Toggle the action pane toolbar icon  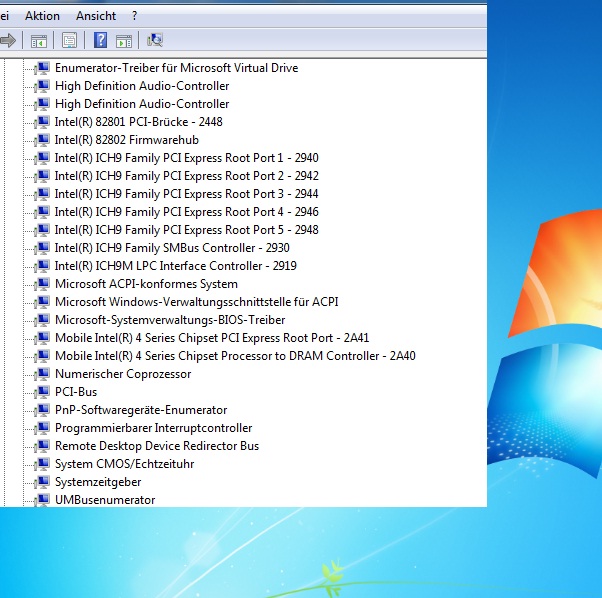point(124,40)
